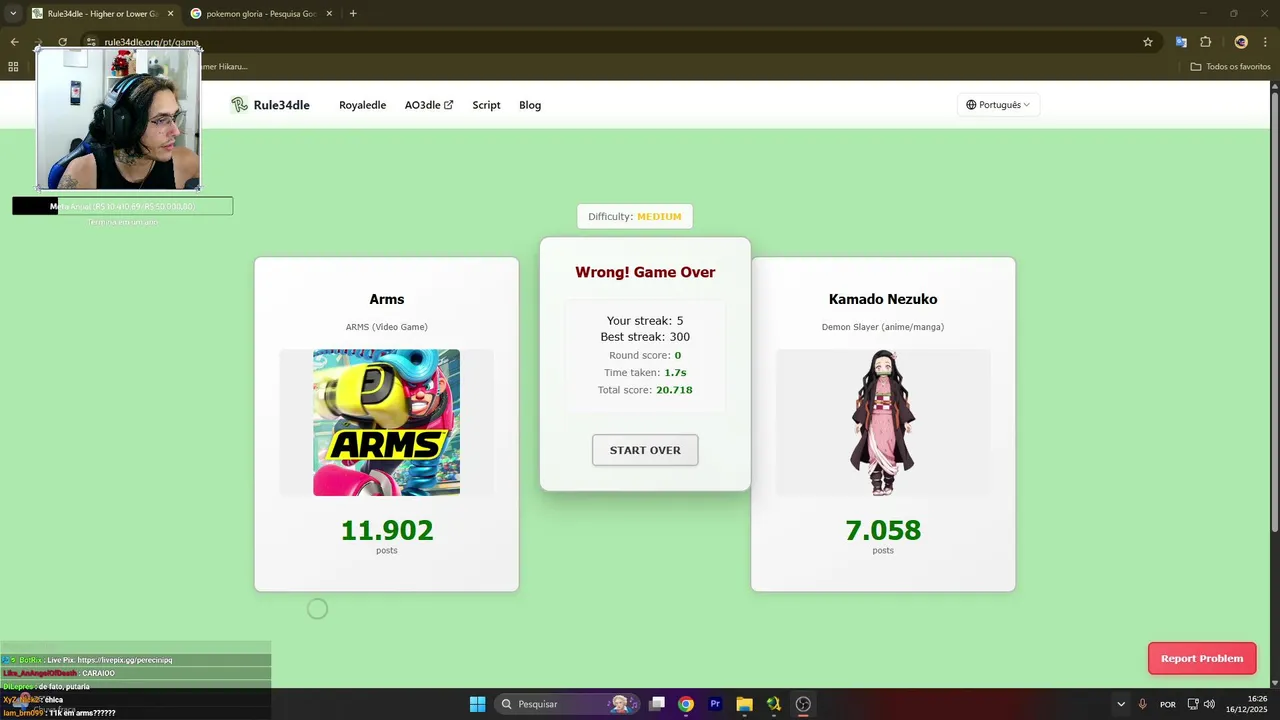Click the livepix link in chat
This screenshot has width=1280, height=720.
[125, 660]
